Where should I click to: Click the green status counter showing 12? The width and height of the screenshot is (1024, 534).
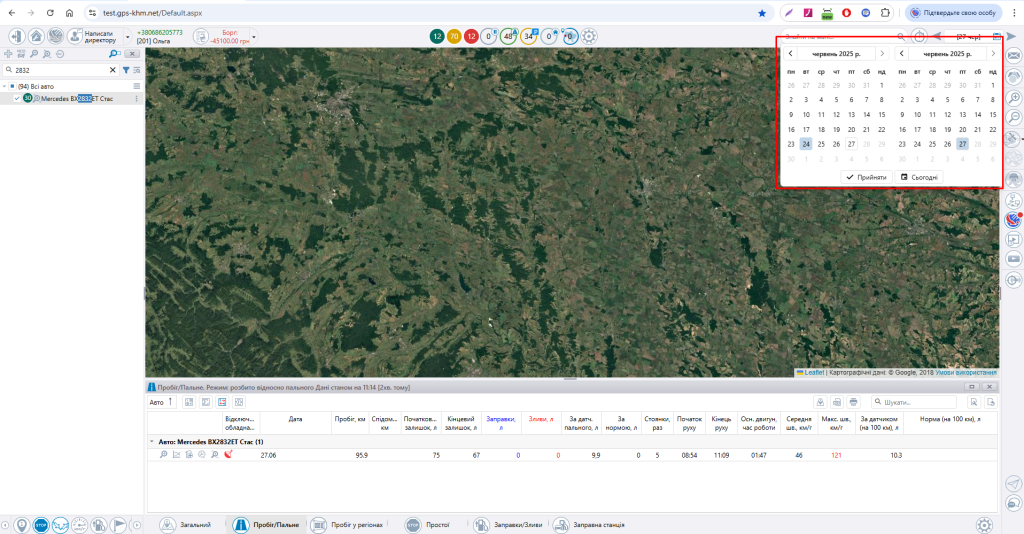(x=437, y=37)
